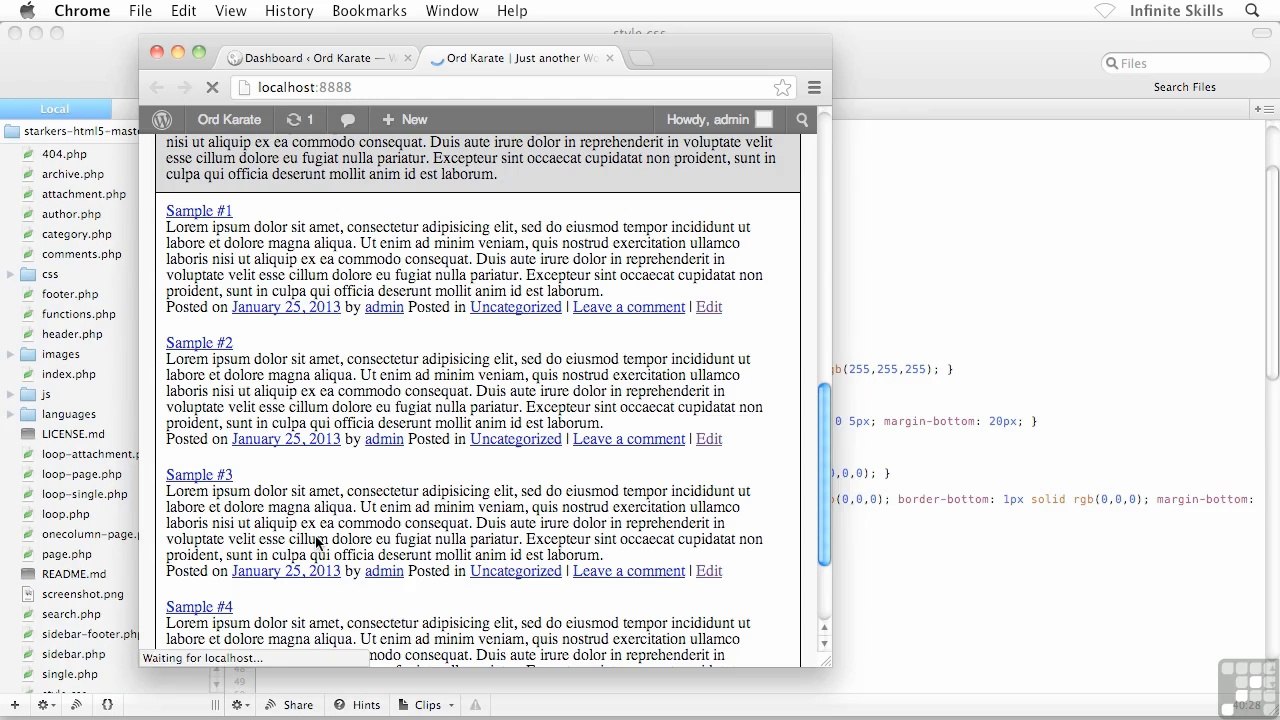This screenshot has width=1280, height=720.
Task: Open the updates icon showing 1
Action: pyautogui.click(x=300, y=120)
